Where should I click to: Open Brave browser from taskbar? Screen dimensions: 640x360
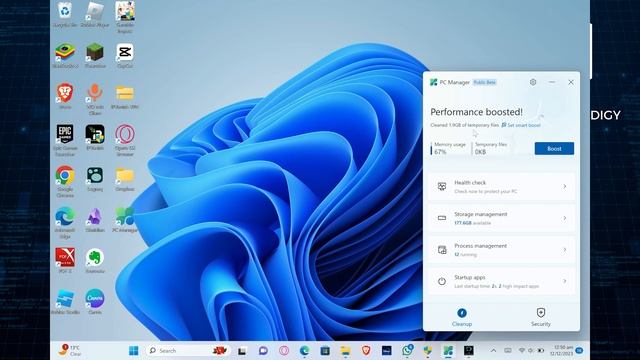[366, 350]
